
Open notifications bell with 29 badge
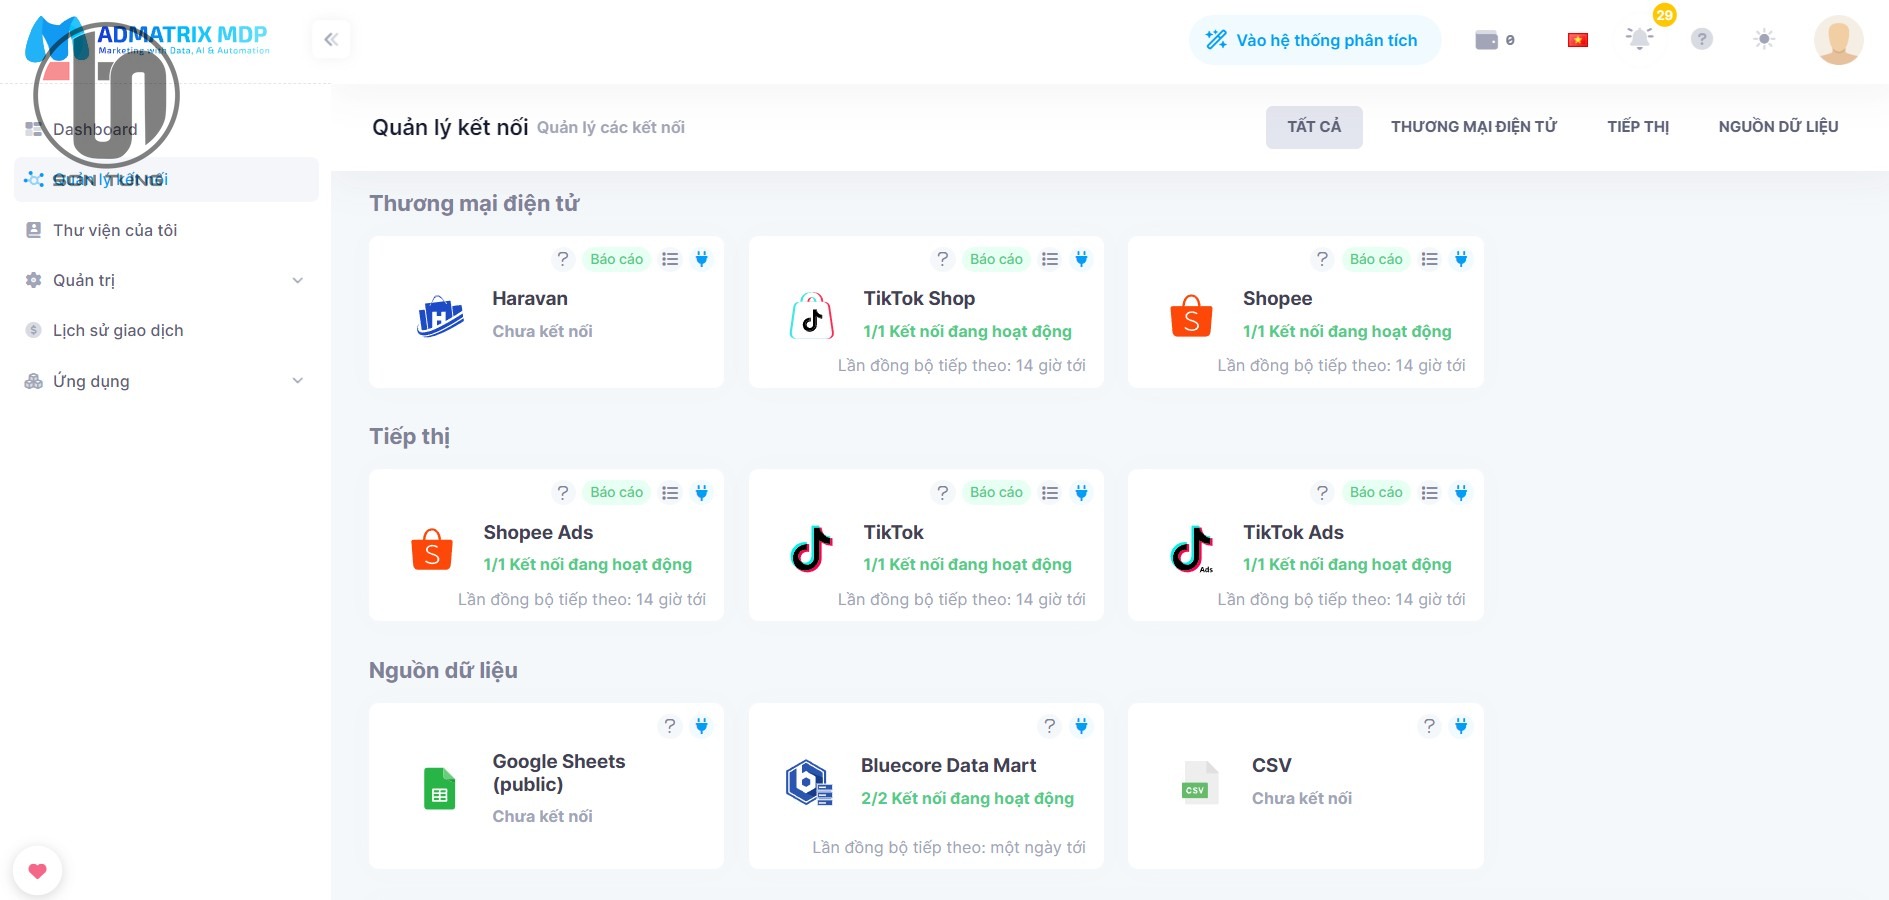click(x=1640, y=39)
